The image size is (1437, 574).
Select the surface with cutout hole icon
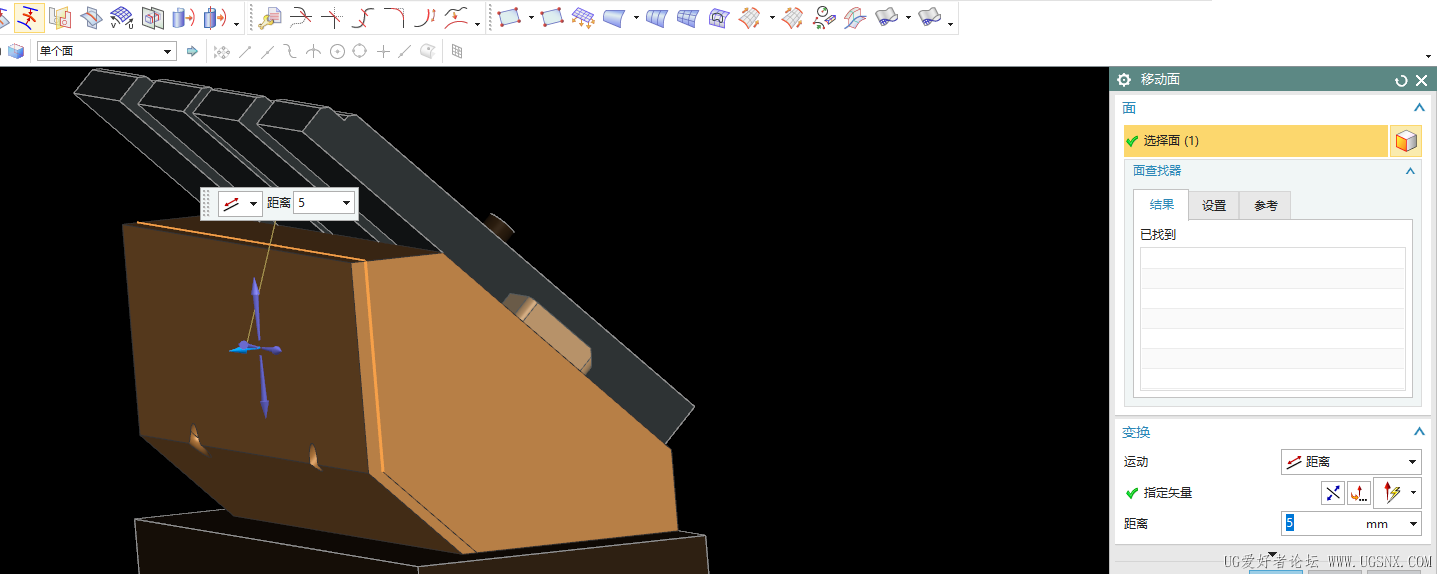point(718,17)
